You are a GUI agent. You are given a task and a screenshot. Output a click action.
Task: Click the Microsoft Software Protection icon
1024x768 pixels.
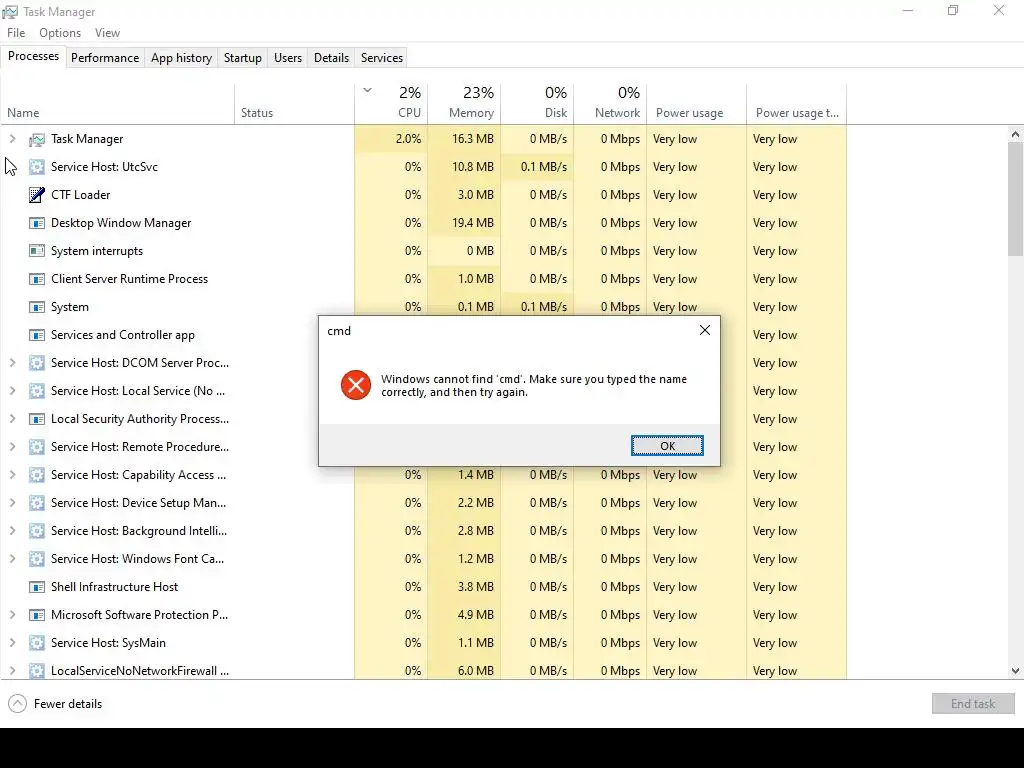click(x=37, y=615)
